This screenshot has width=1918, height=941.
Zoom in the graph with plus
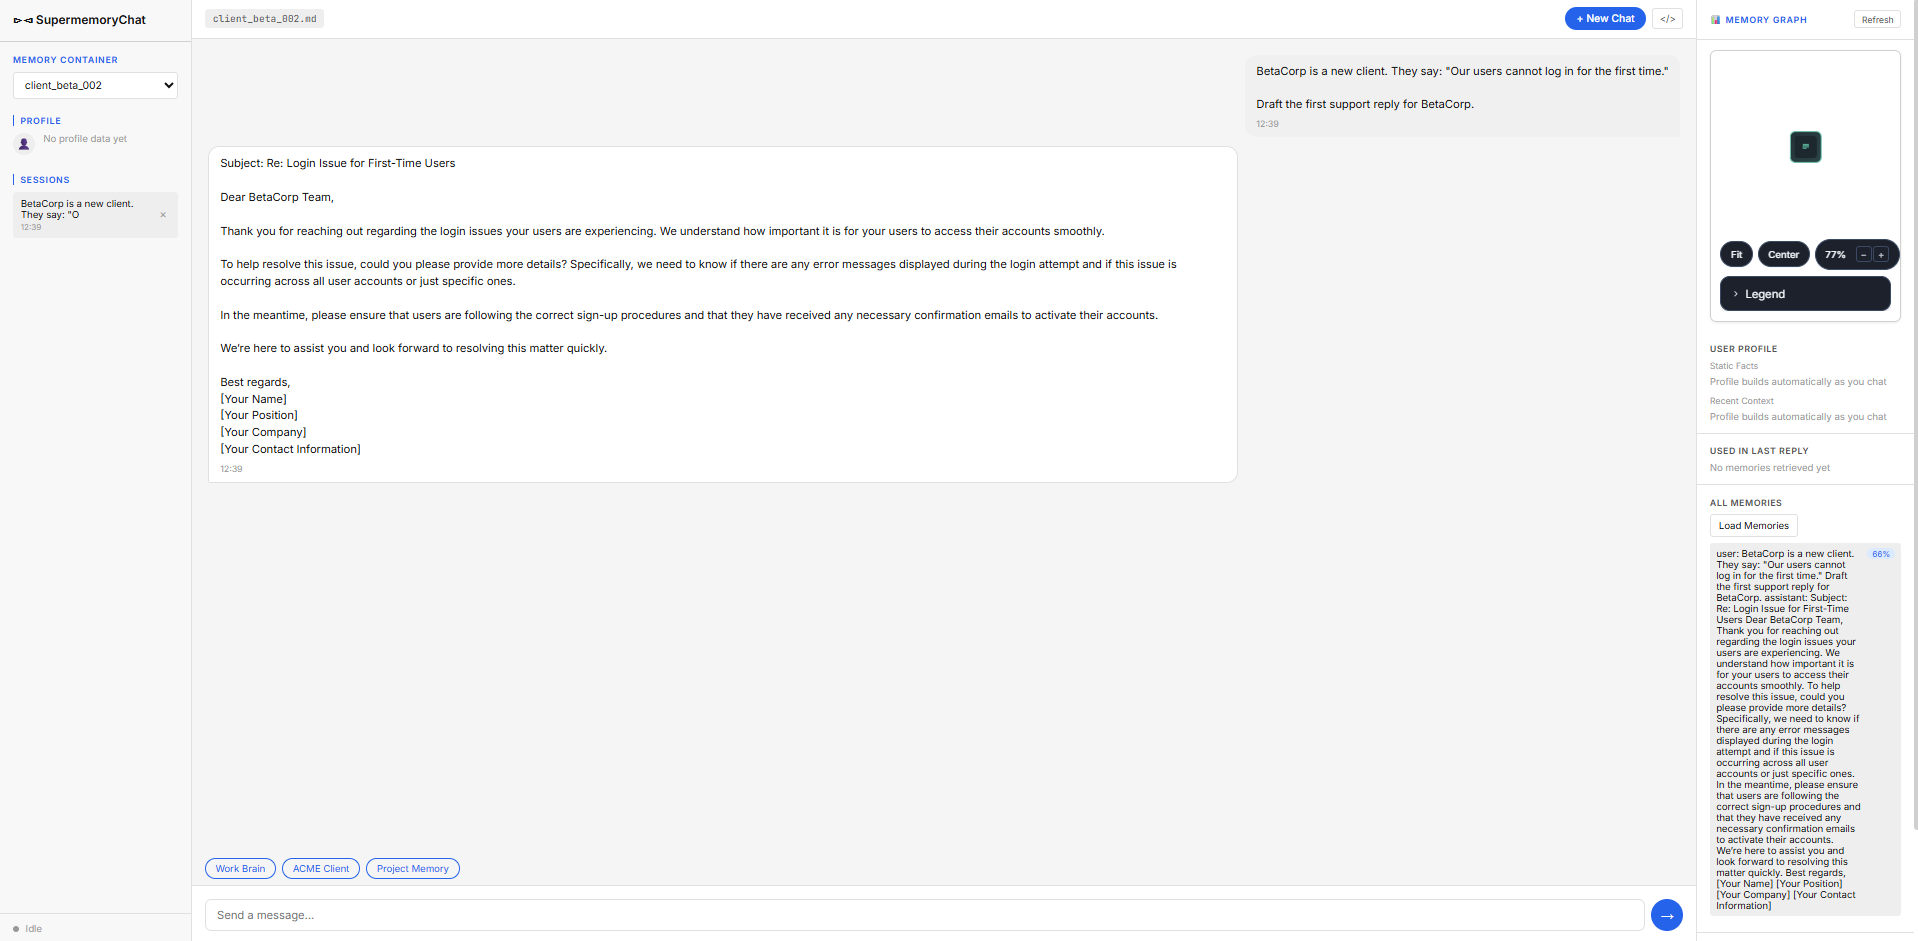[x=1881, y=255]
